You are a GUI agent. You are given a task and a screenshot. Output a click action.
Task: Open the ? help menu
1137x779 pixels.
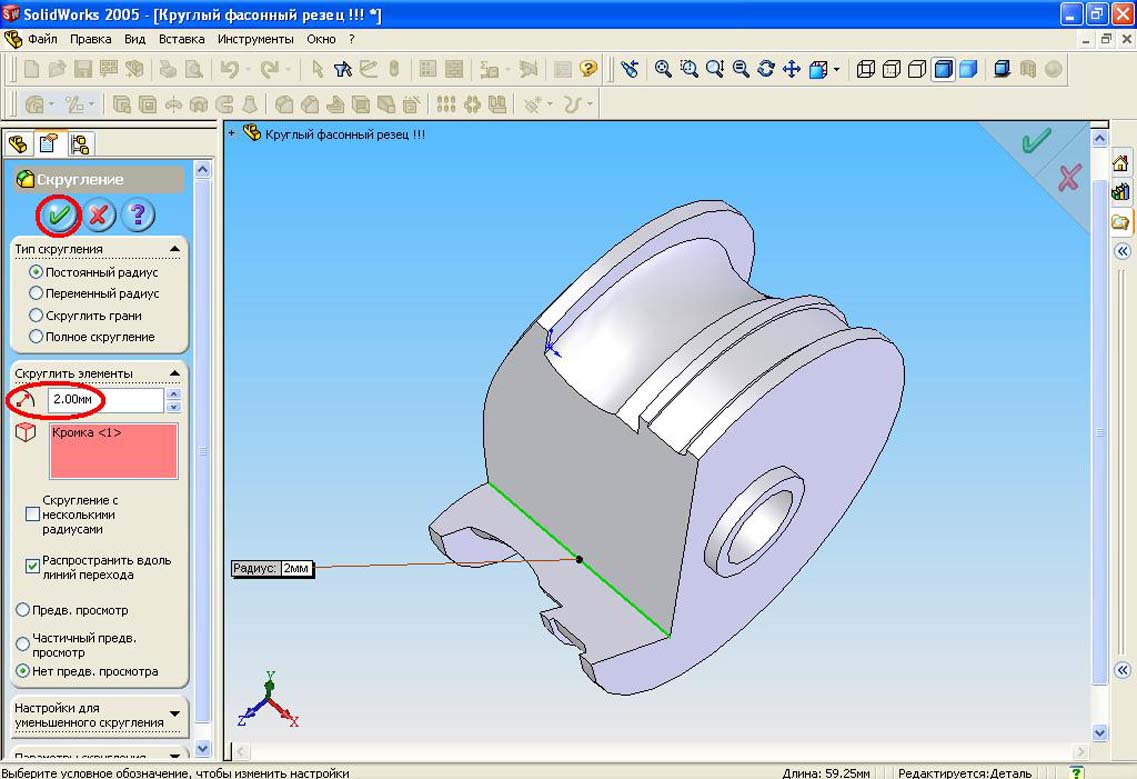tap(352, 39)
